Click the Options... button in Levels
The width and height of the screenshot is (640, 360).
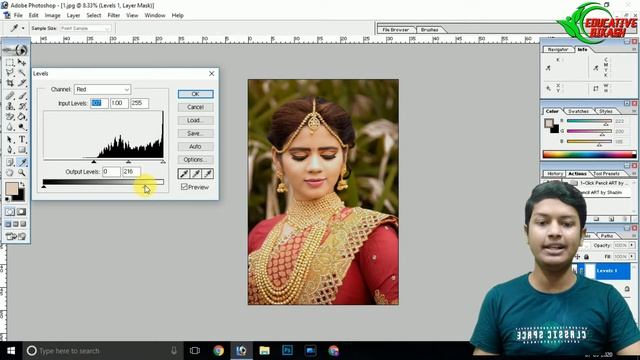point(195,160)
